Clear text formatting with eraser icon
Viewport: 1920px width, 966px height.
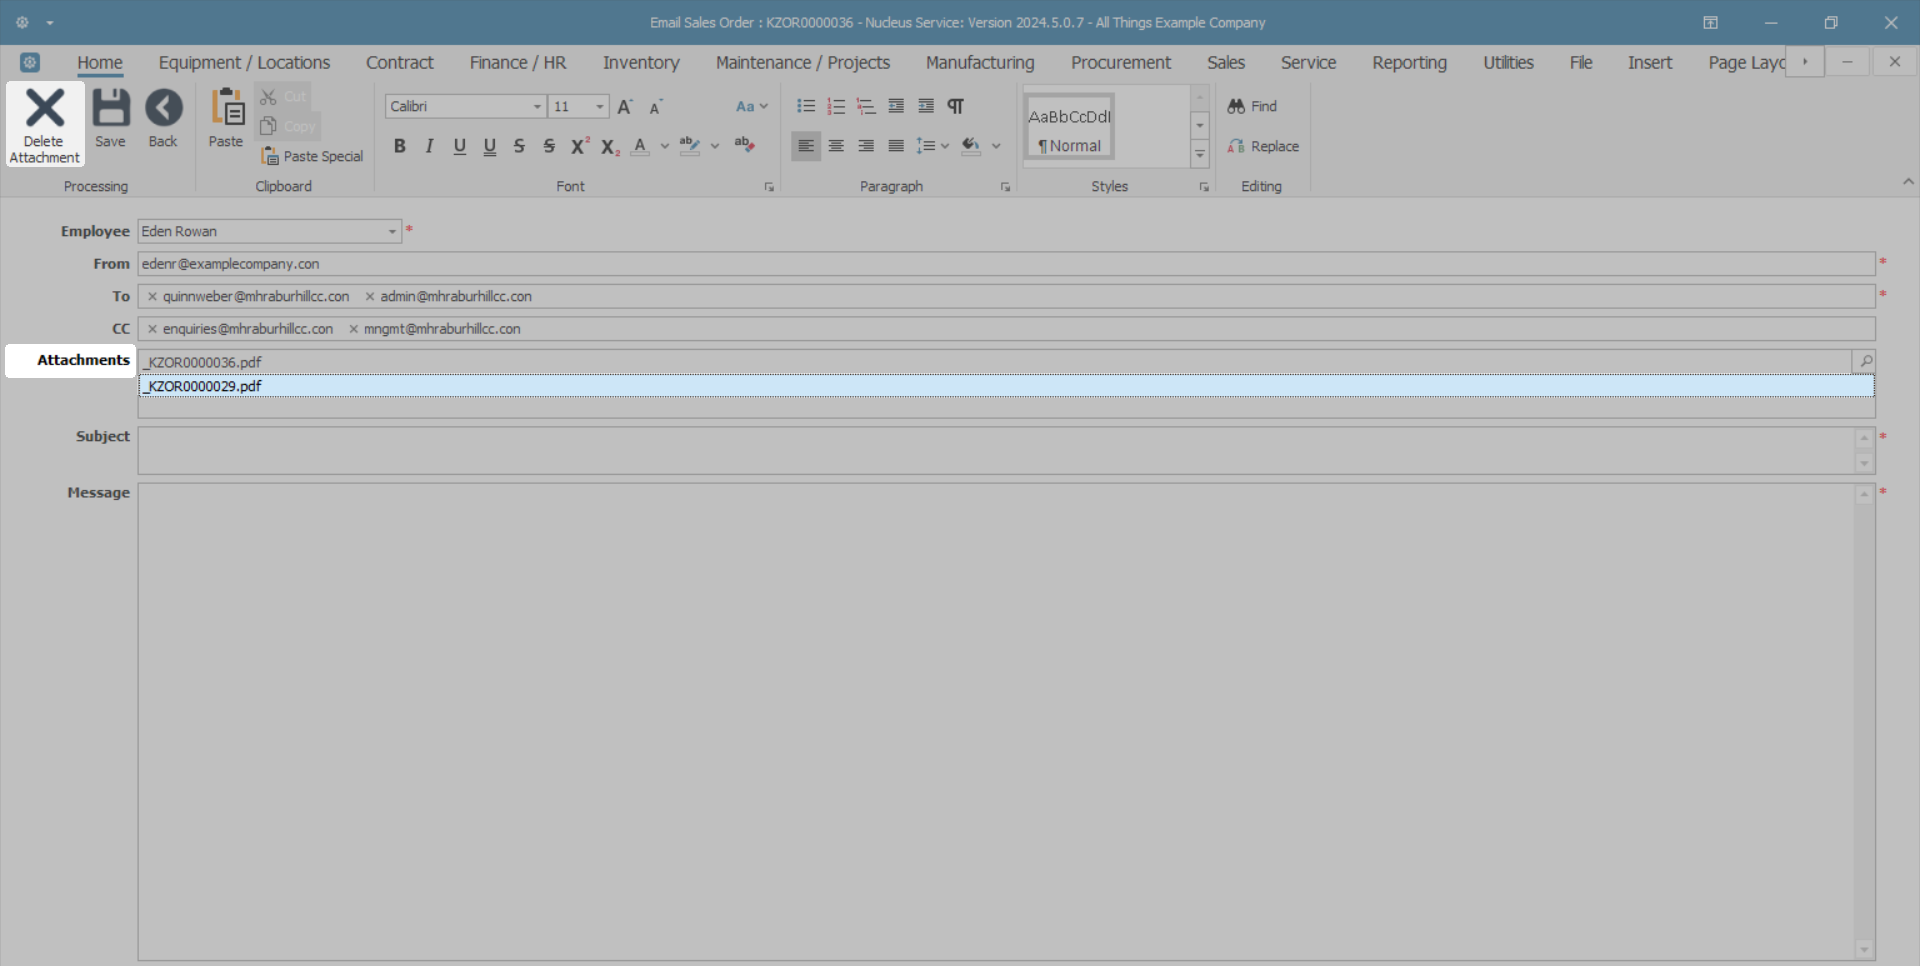744,145
